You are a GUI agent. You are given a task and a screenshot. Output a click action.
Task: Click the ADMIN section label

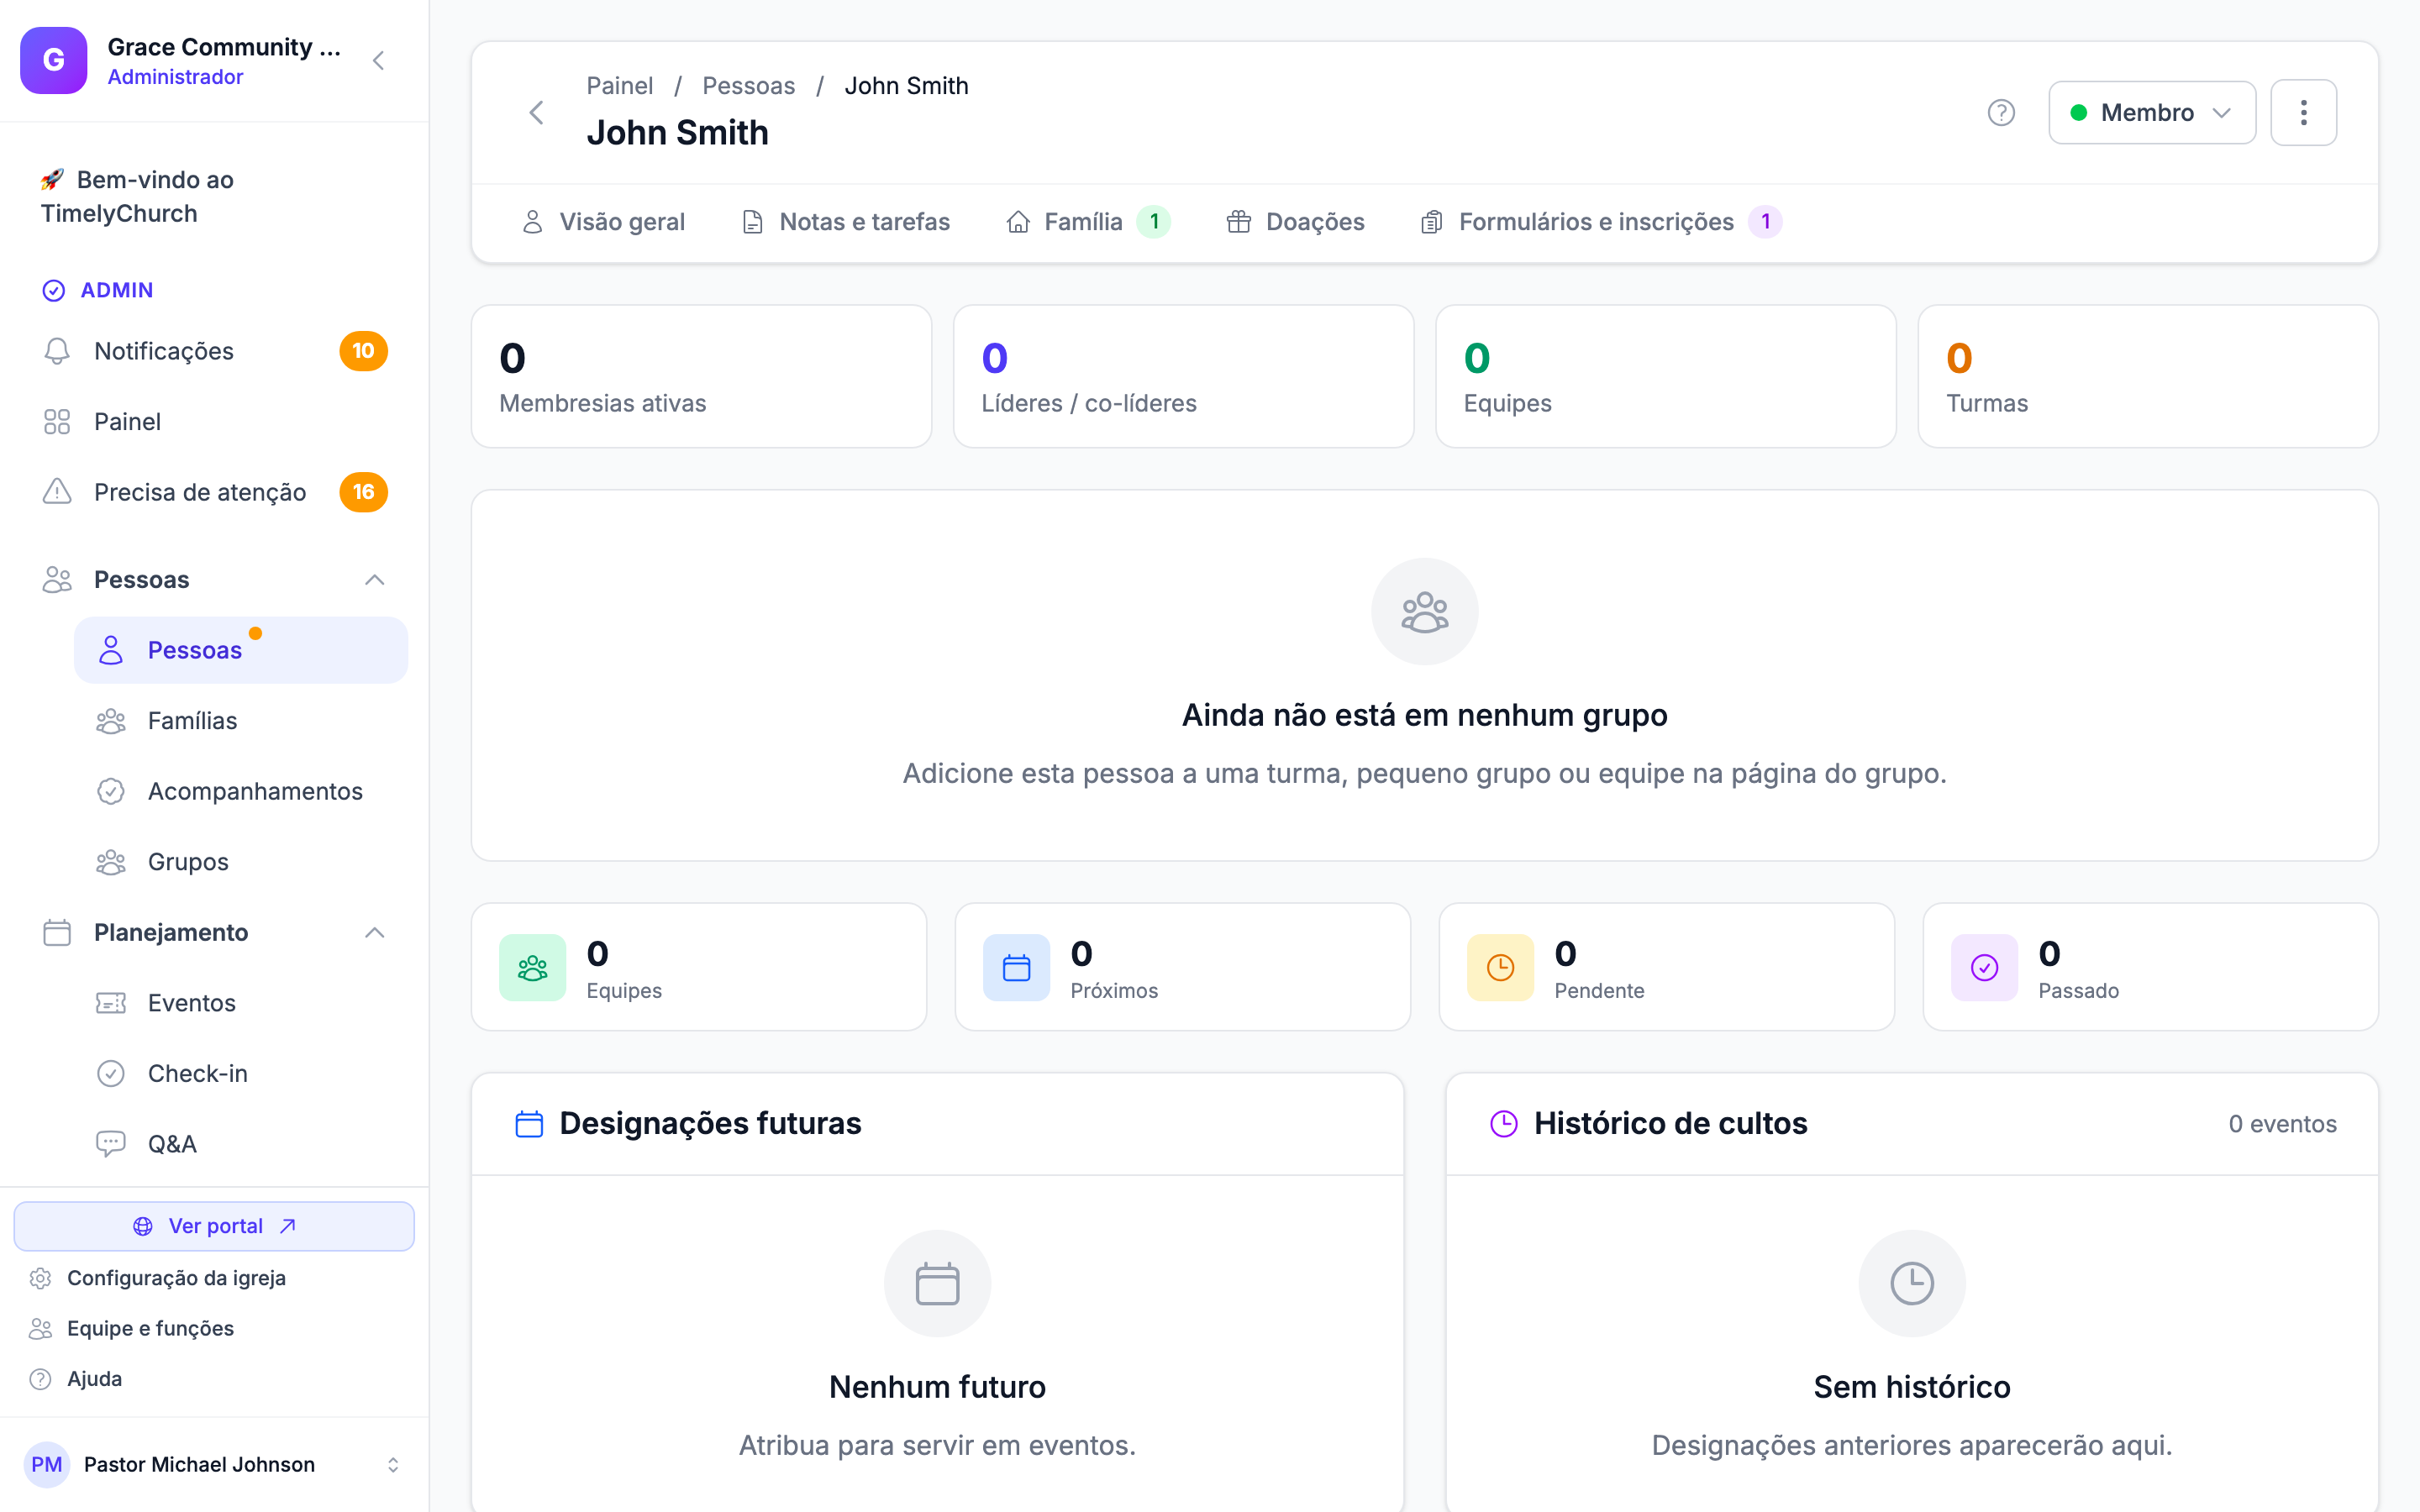117,290
